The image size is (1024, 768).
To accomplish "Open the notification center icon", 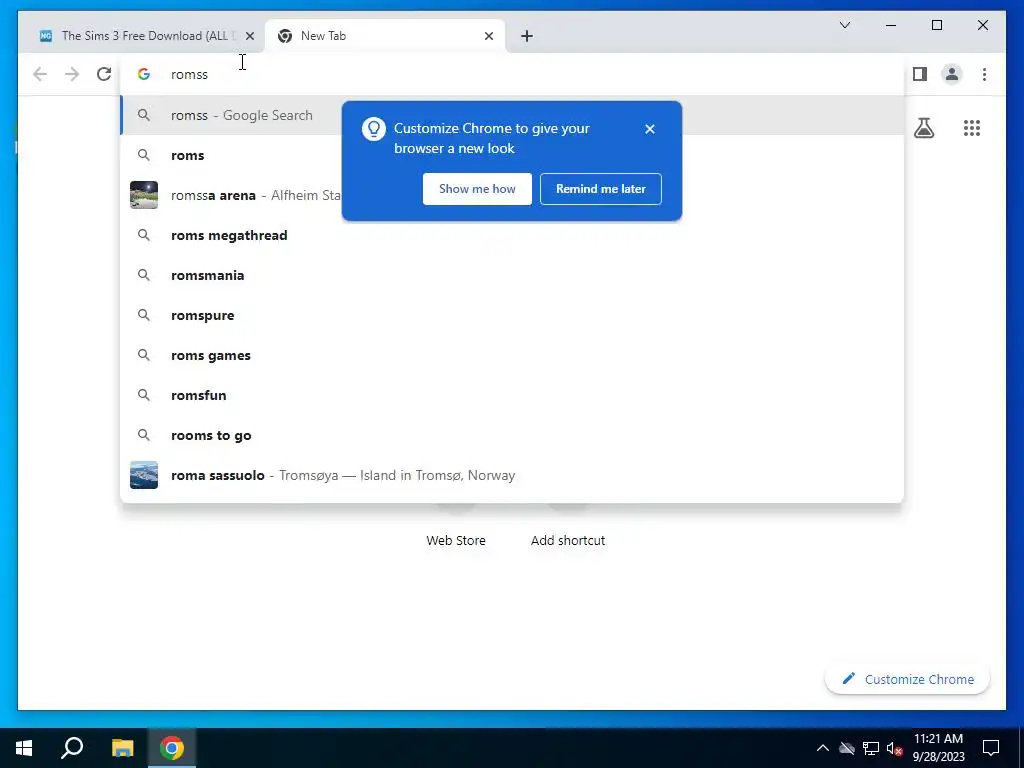I will pos(991,748).
